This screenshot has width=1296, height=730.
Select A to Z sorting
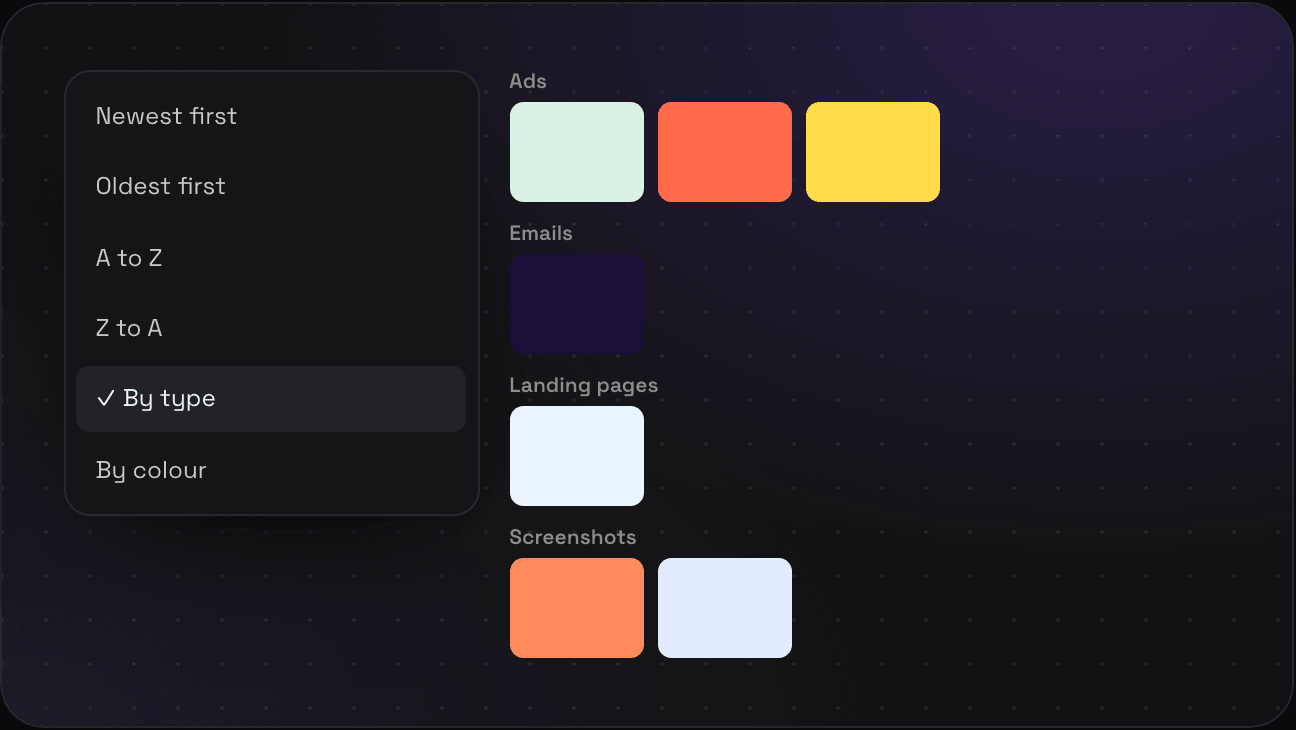click(271, 258)
